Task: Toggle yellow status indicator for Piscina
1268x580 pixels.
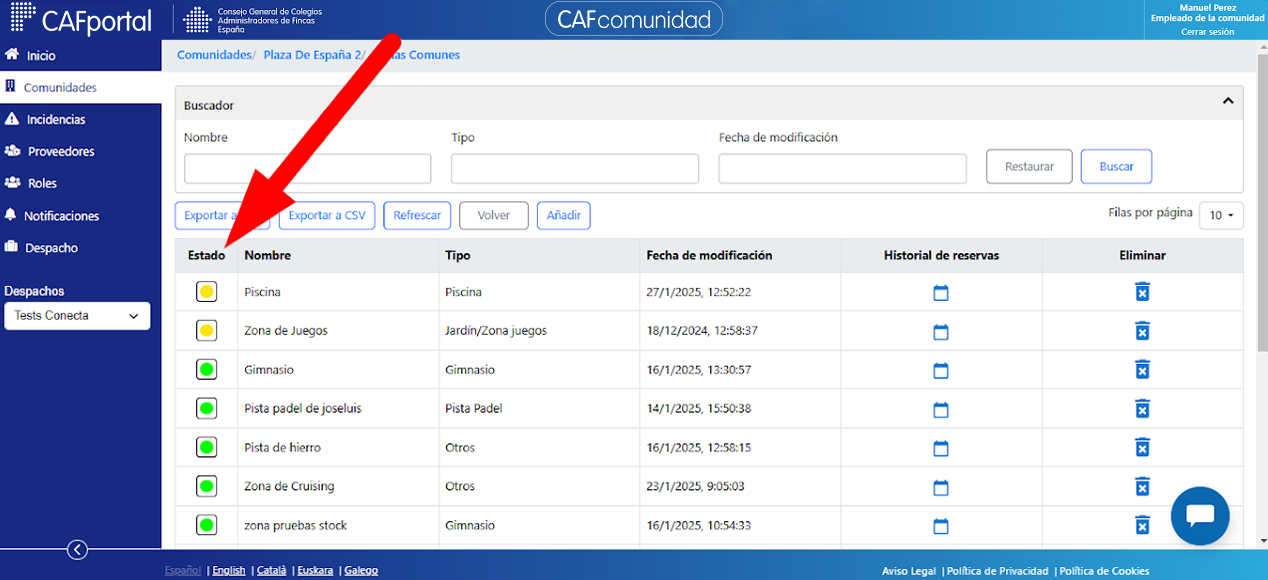Action: point(207,292)
